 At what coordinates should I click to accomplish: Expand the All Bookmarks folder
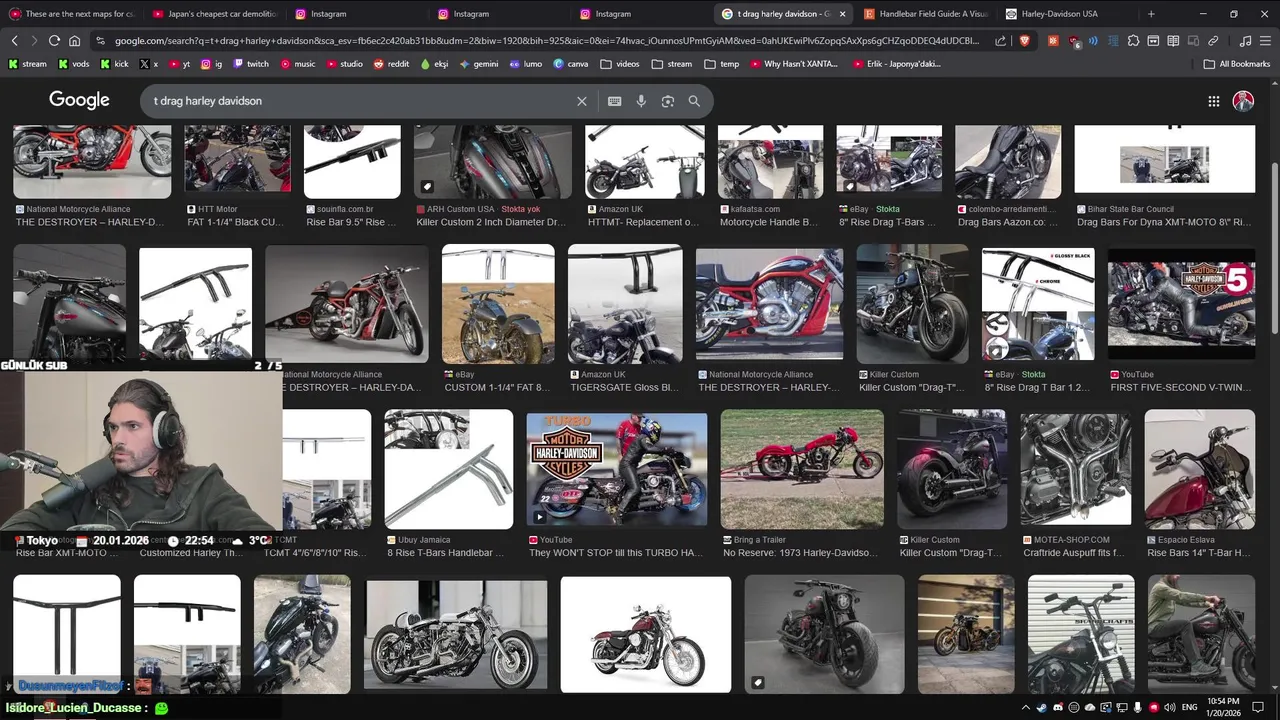1236,64
